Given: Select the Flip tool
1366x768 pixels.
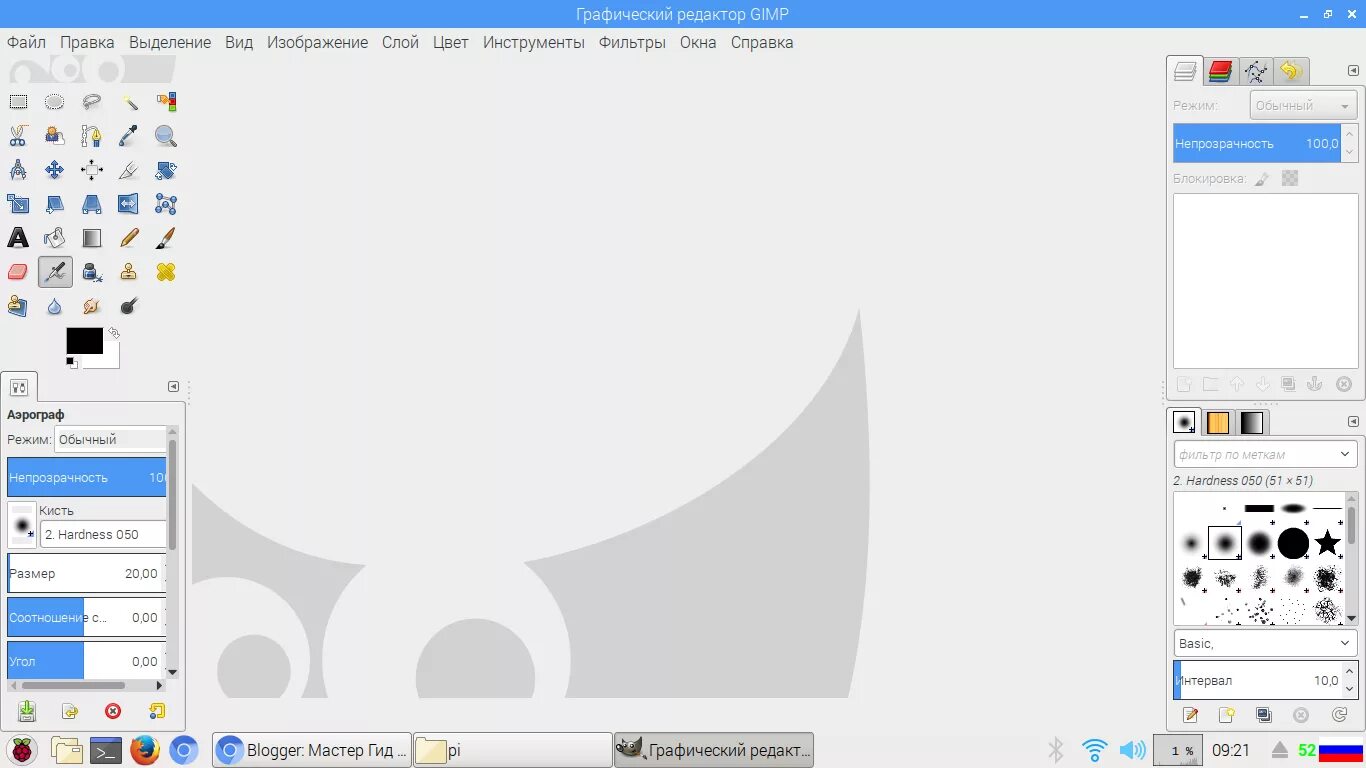Looking at the screenshot, I should point(129,204).
